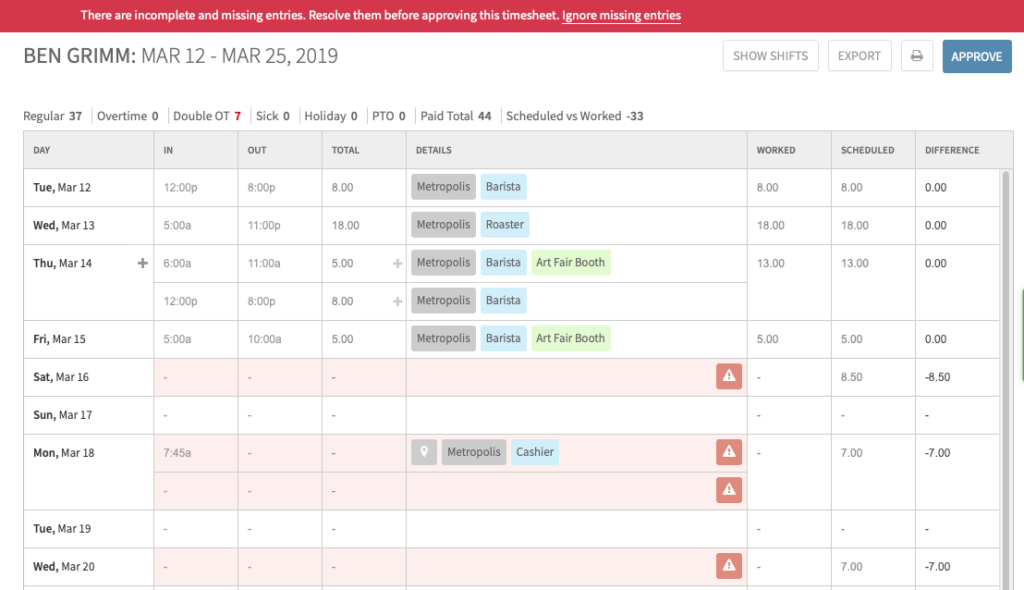Select the Roaster tag on Wed, Mar 13
The width and height of the screenshot is (1024, 590).
[x=504, y=224]
